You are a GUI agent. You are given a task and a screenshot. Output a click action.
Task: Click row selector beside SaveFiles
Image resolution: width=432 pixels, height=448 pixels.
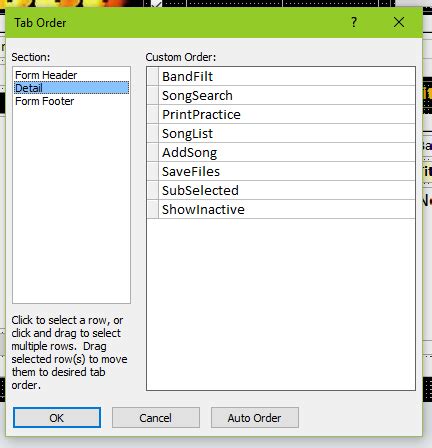coord(153,171)
